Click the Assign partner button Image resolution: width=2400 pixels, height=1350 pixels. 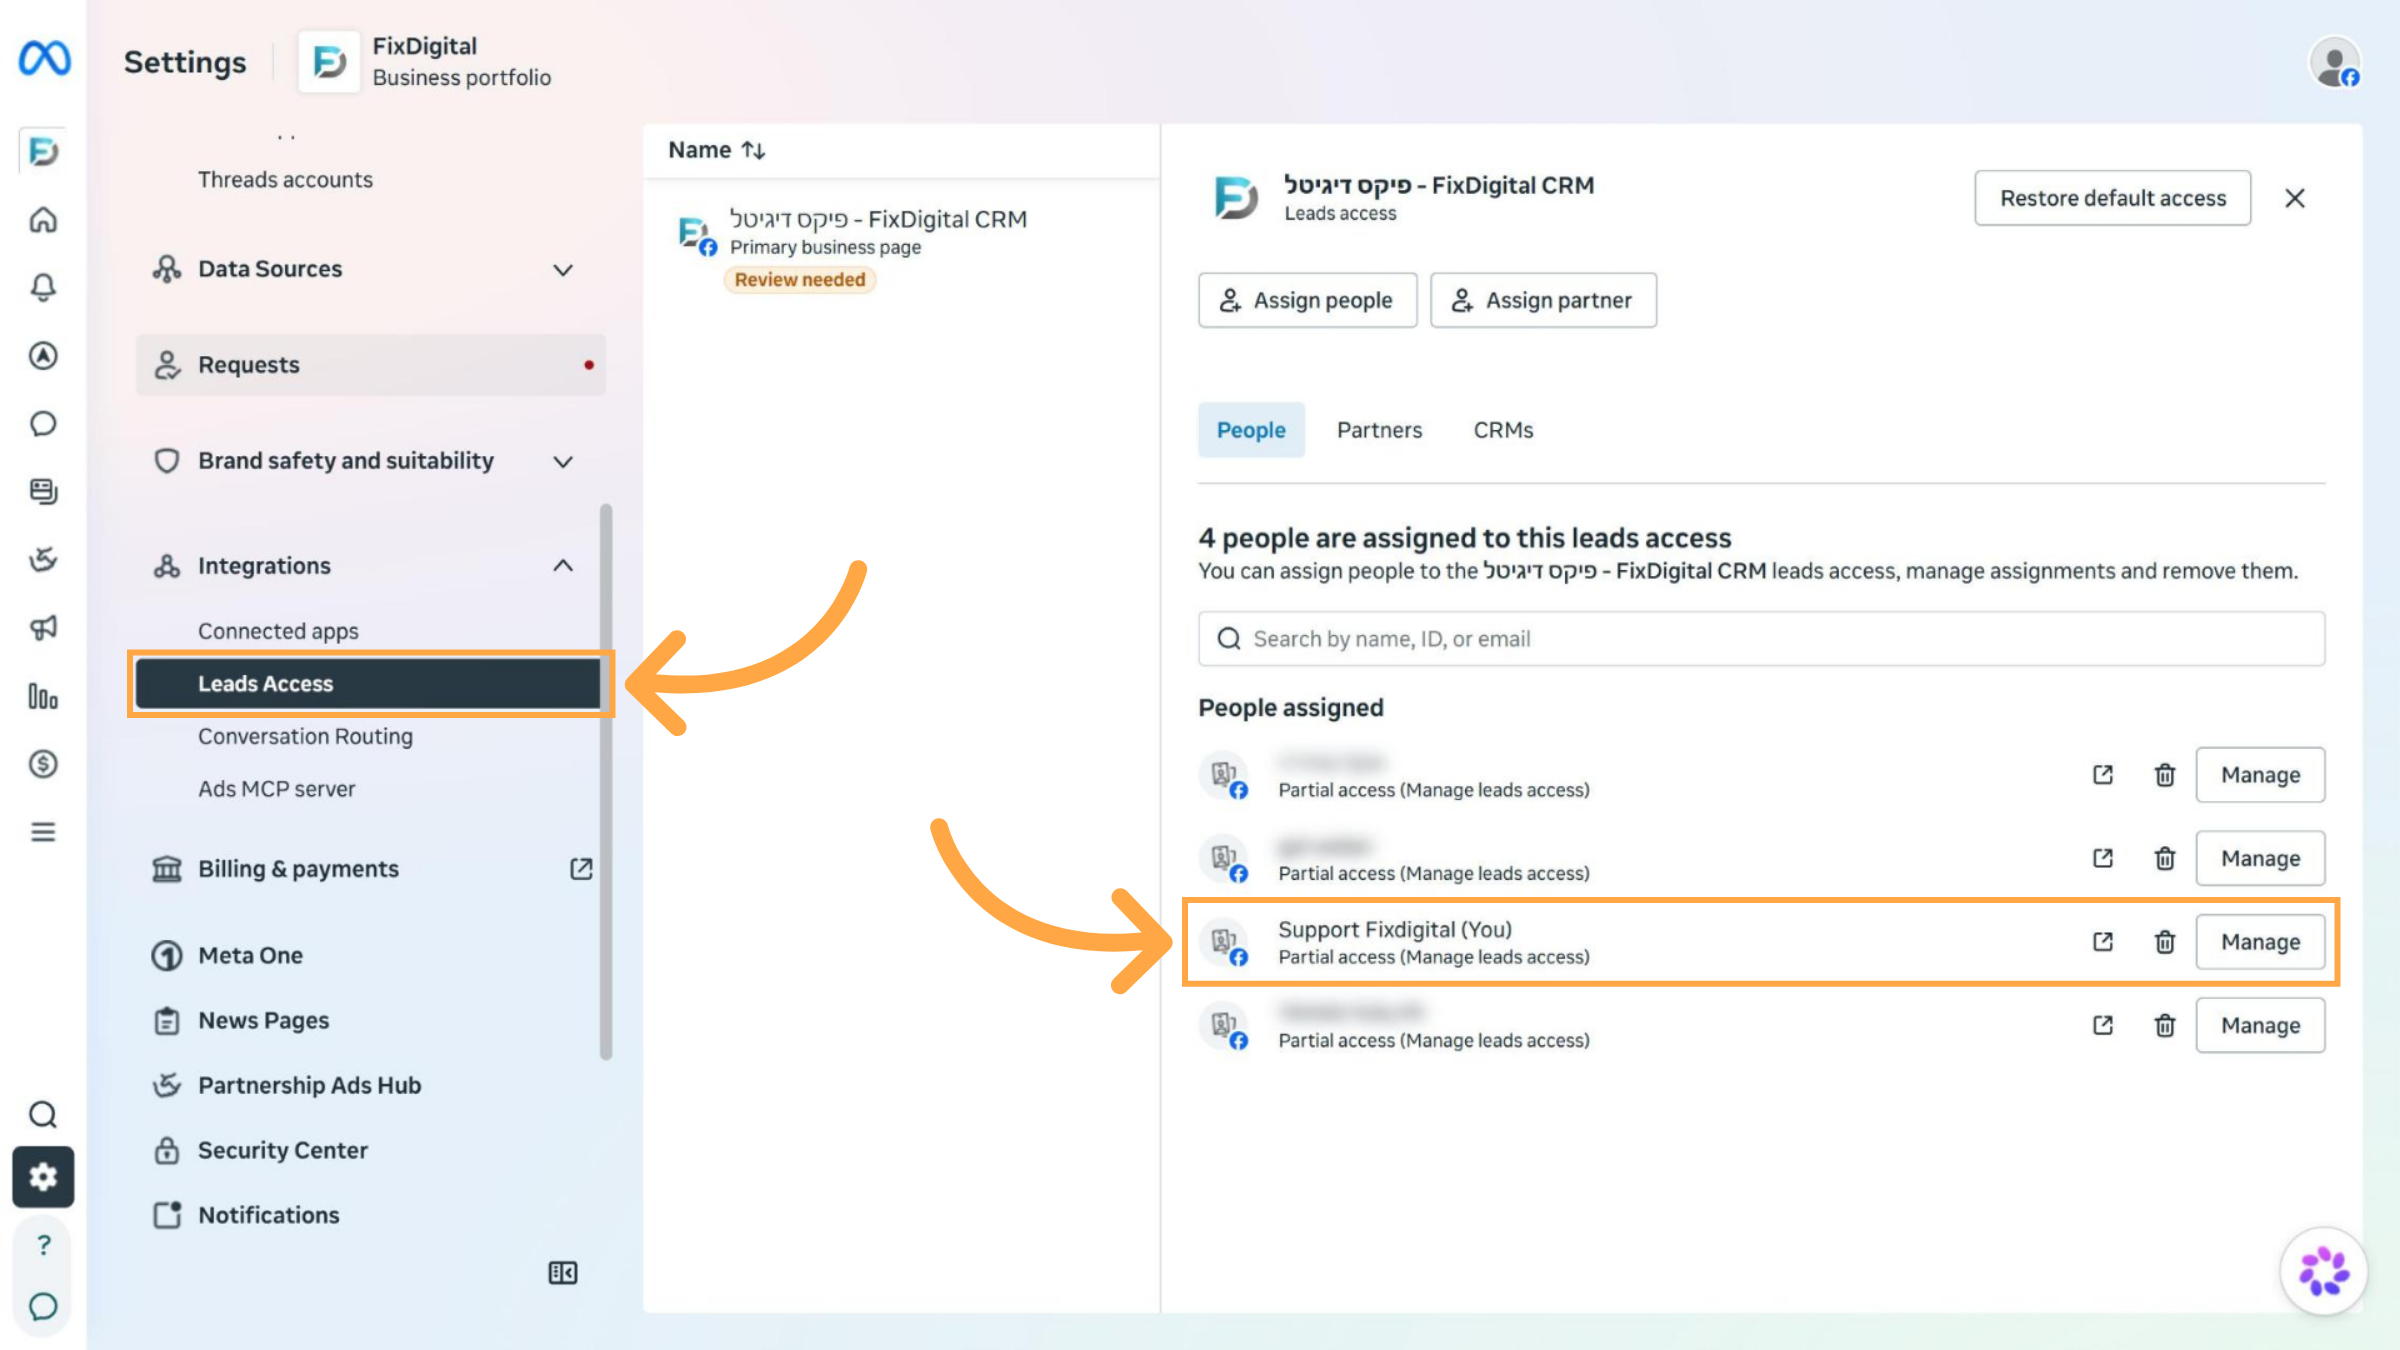pos(1543,300)
